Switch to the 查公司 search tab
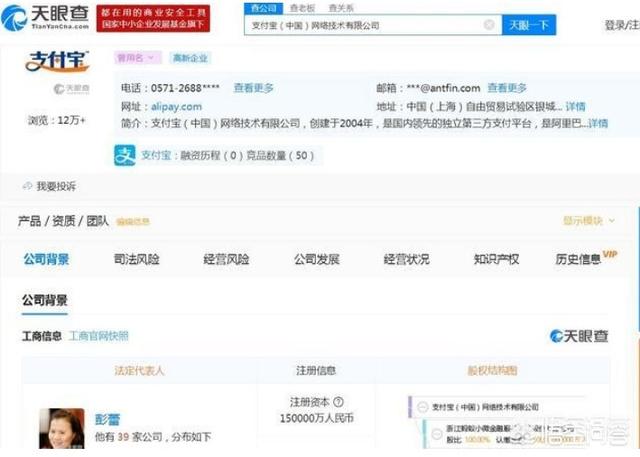 (264, 8)
